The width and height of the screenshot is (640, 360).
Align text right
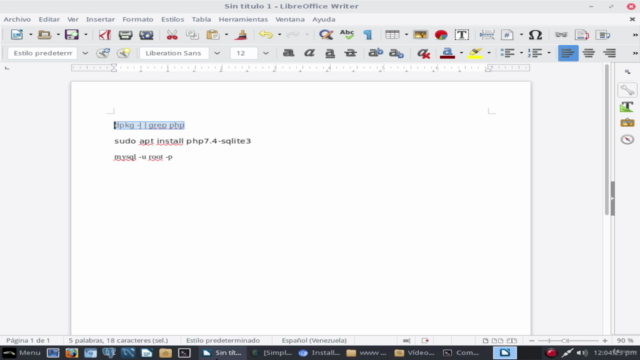click(609, 53)
